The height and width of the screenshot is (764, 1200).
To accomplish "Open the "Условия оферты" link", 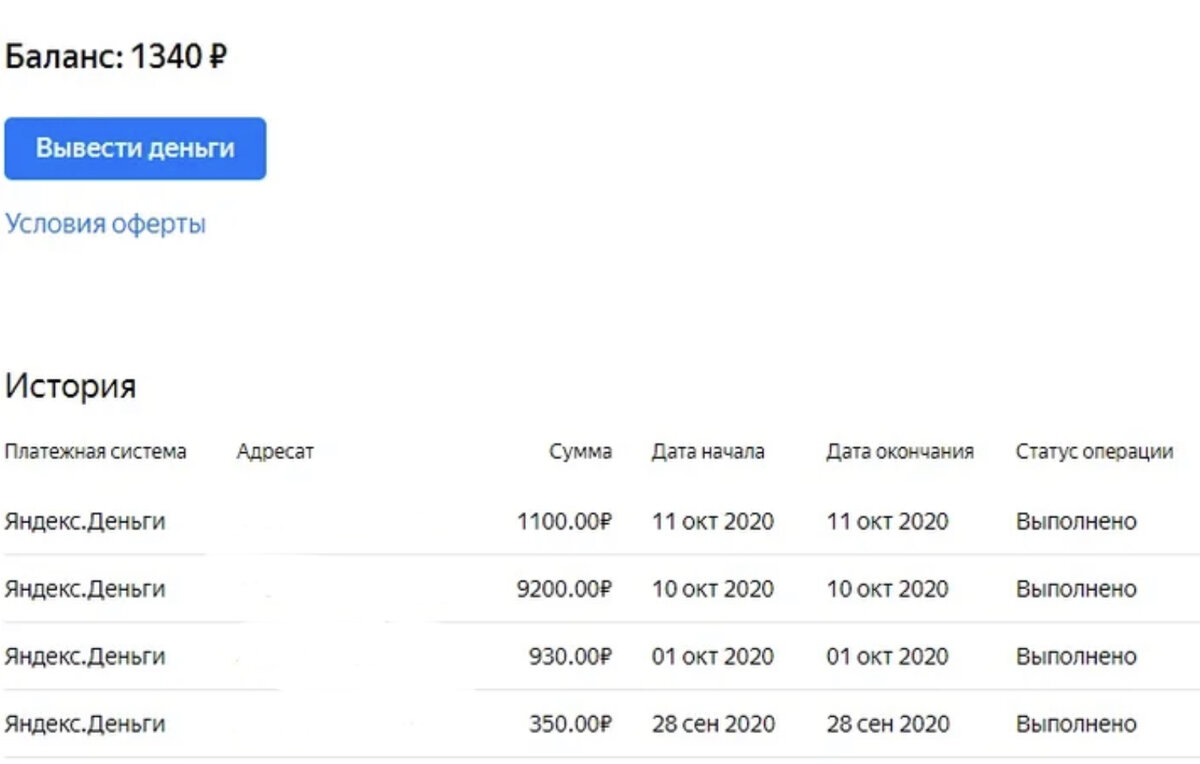I will coord(105,223).
